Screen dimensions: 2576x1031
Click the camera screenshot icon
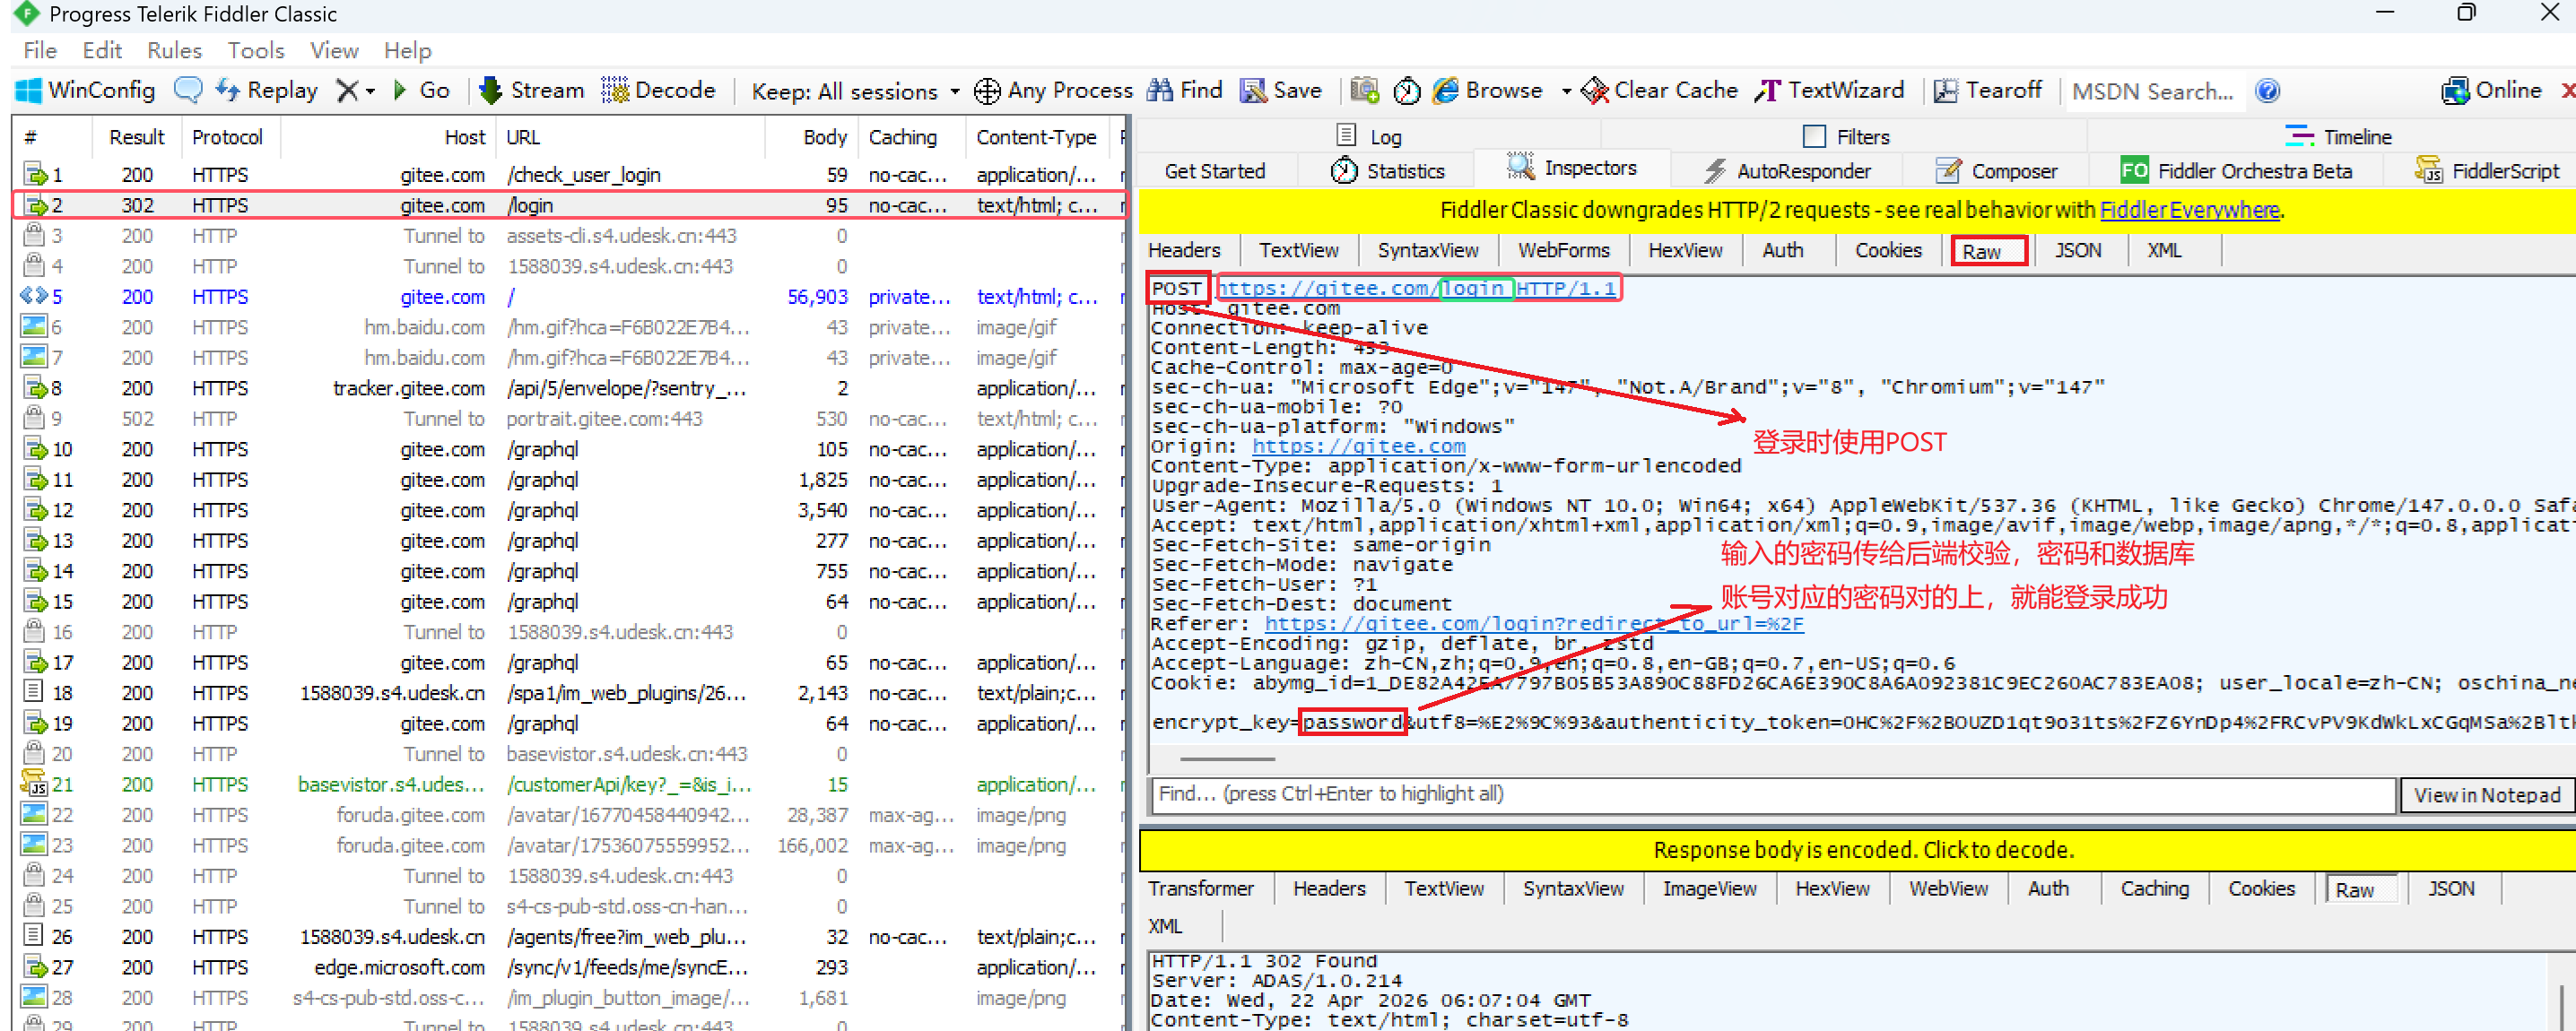[x=1365, y=90]
